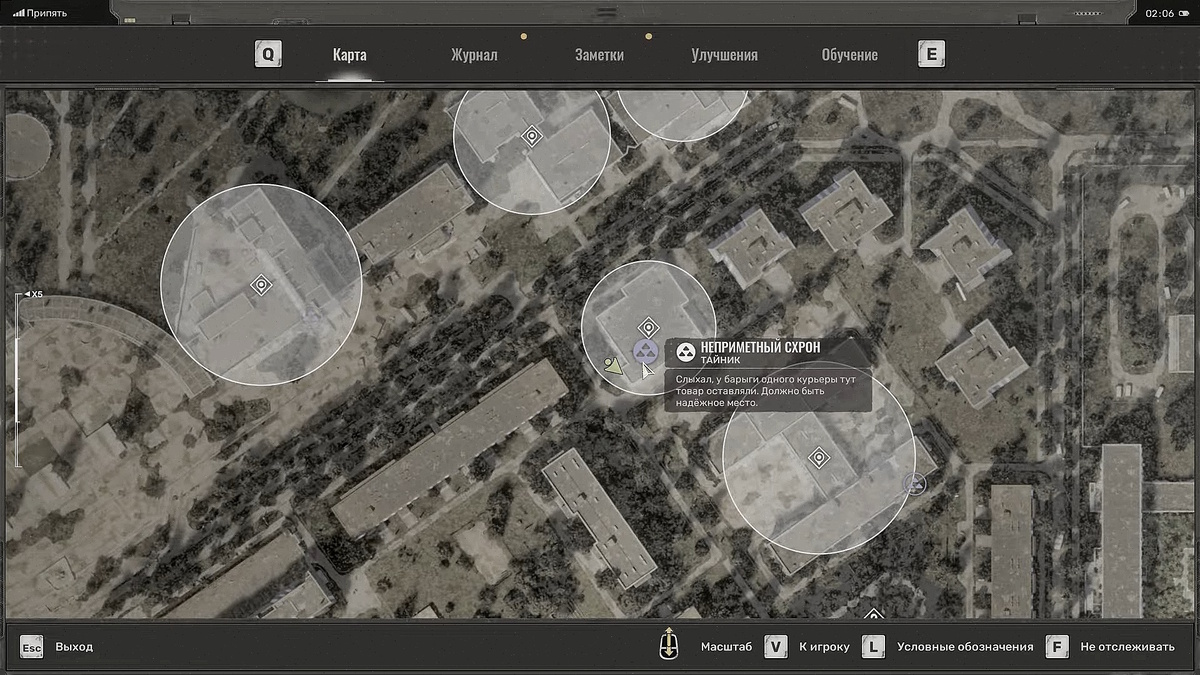Select the location pin below the stash tooltip
Image resolution: width=1200 pixels, height=675 pixels.
click(819, 458)
